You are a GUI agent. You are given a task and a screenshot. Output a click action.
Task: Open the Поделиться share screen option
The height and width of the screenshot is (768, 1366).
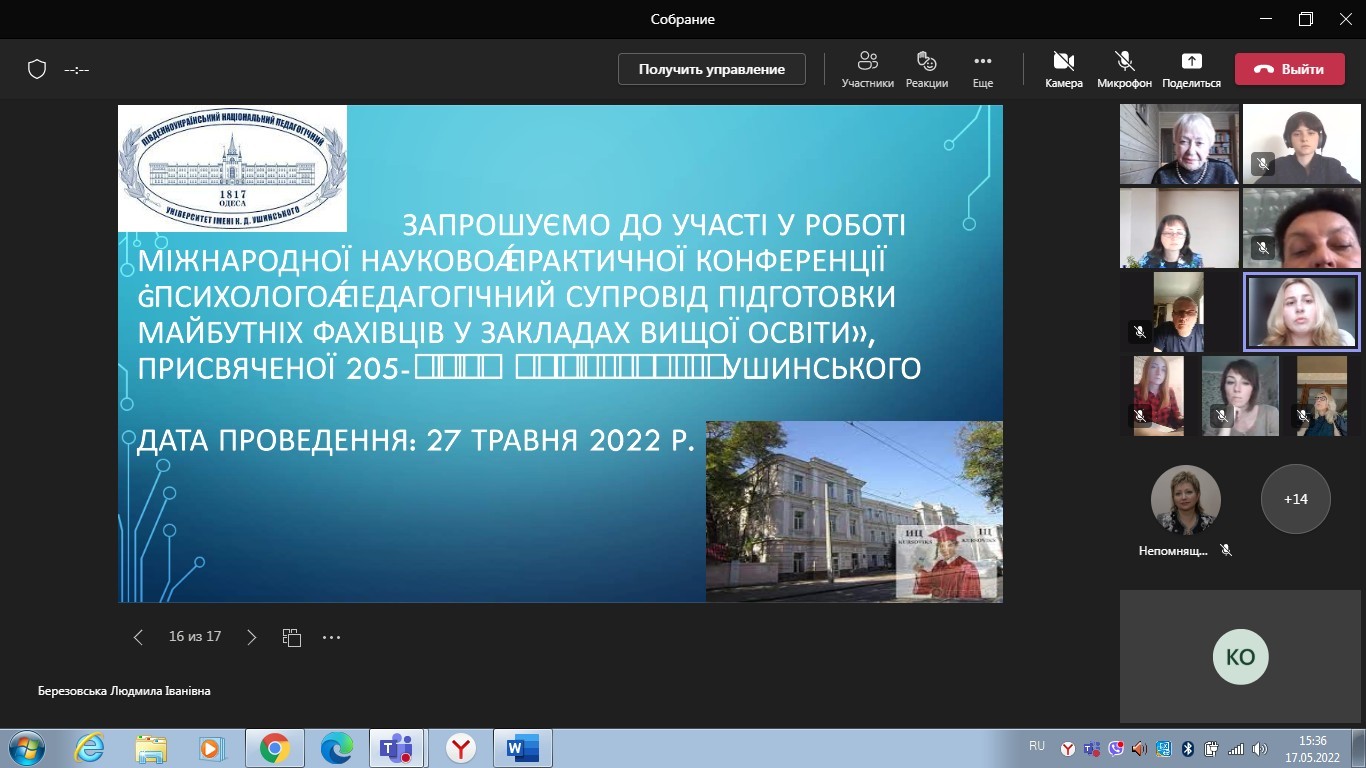1191,69
